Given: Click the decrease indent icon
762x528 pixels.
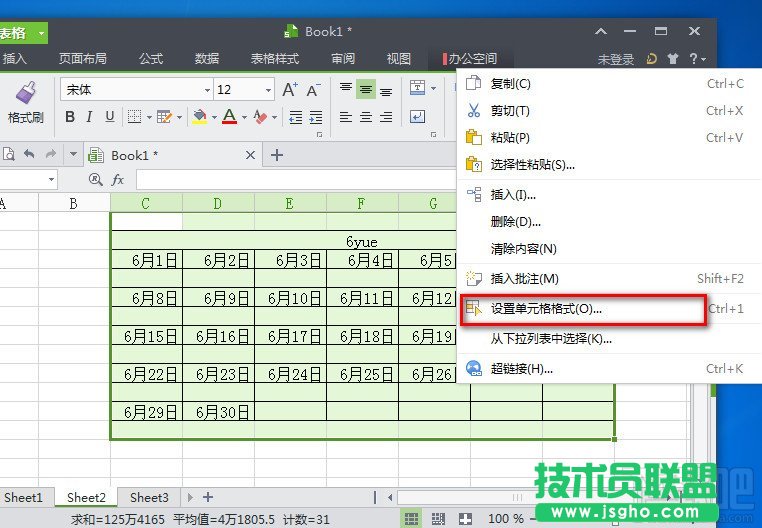Looking at the screenshot, I should (295, 117).
